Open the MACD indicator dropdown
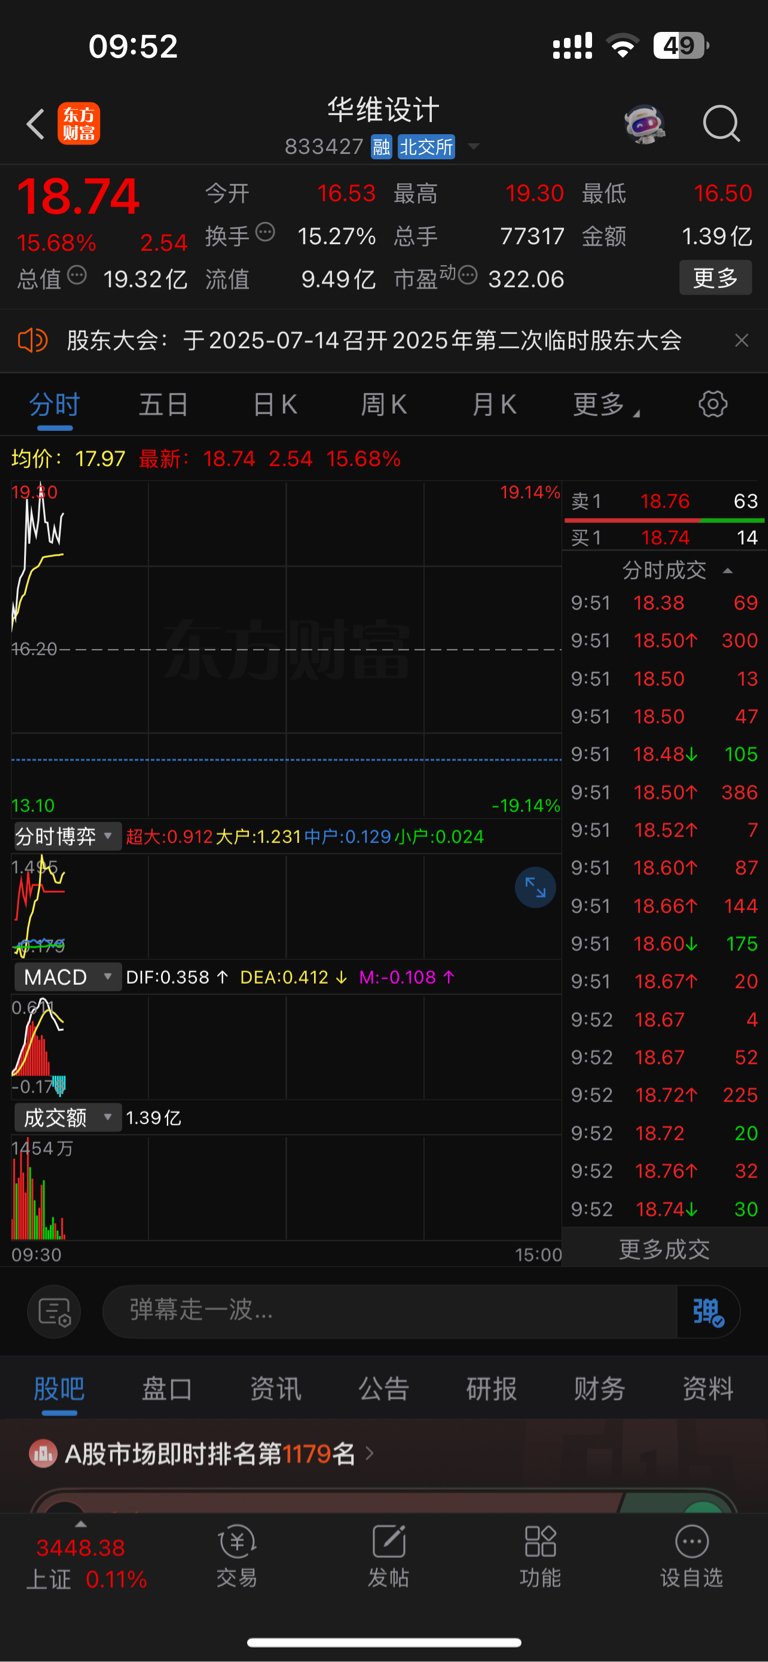Screen dimensions: 768x1662 (x=66, y=977)
